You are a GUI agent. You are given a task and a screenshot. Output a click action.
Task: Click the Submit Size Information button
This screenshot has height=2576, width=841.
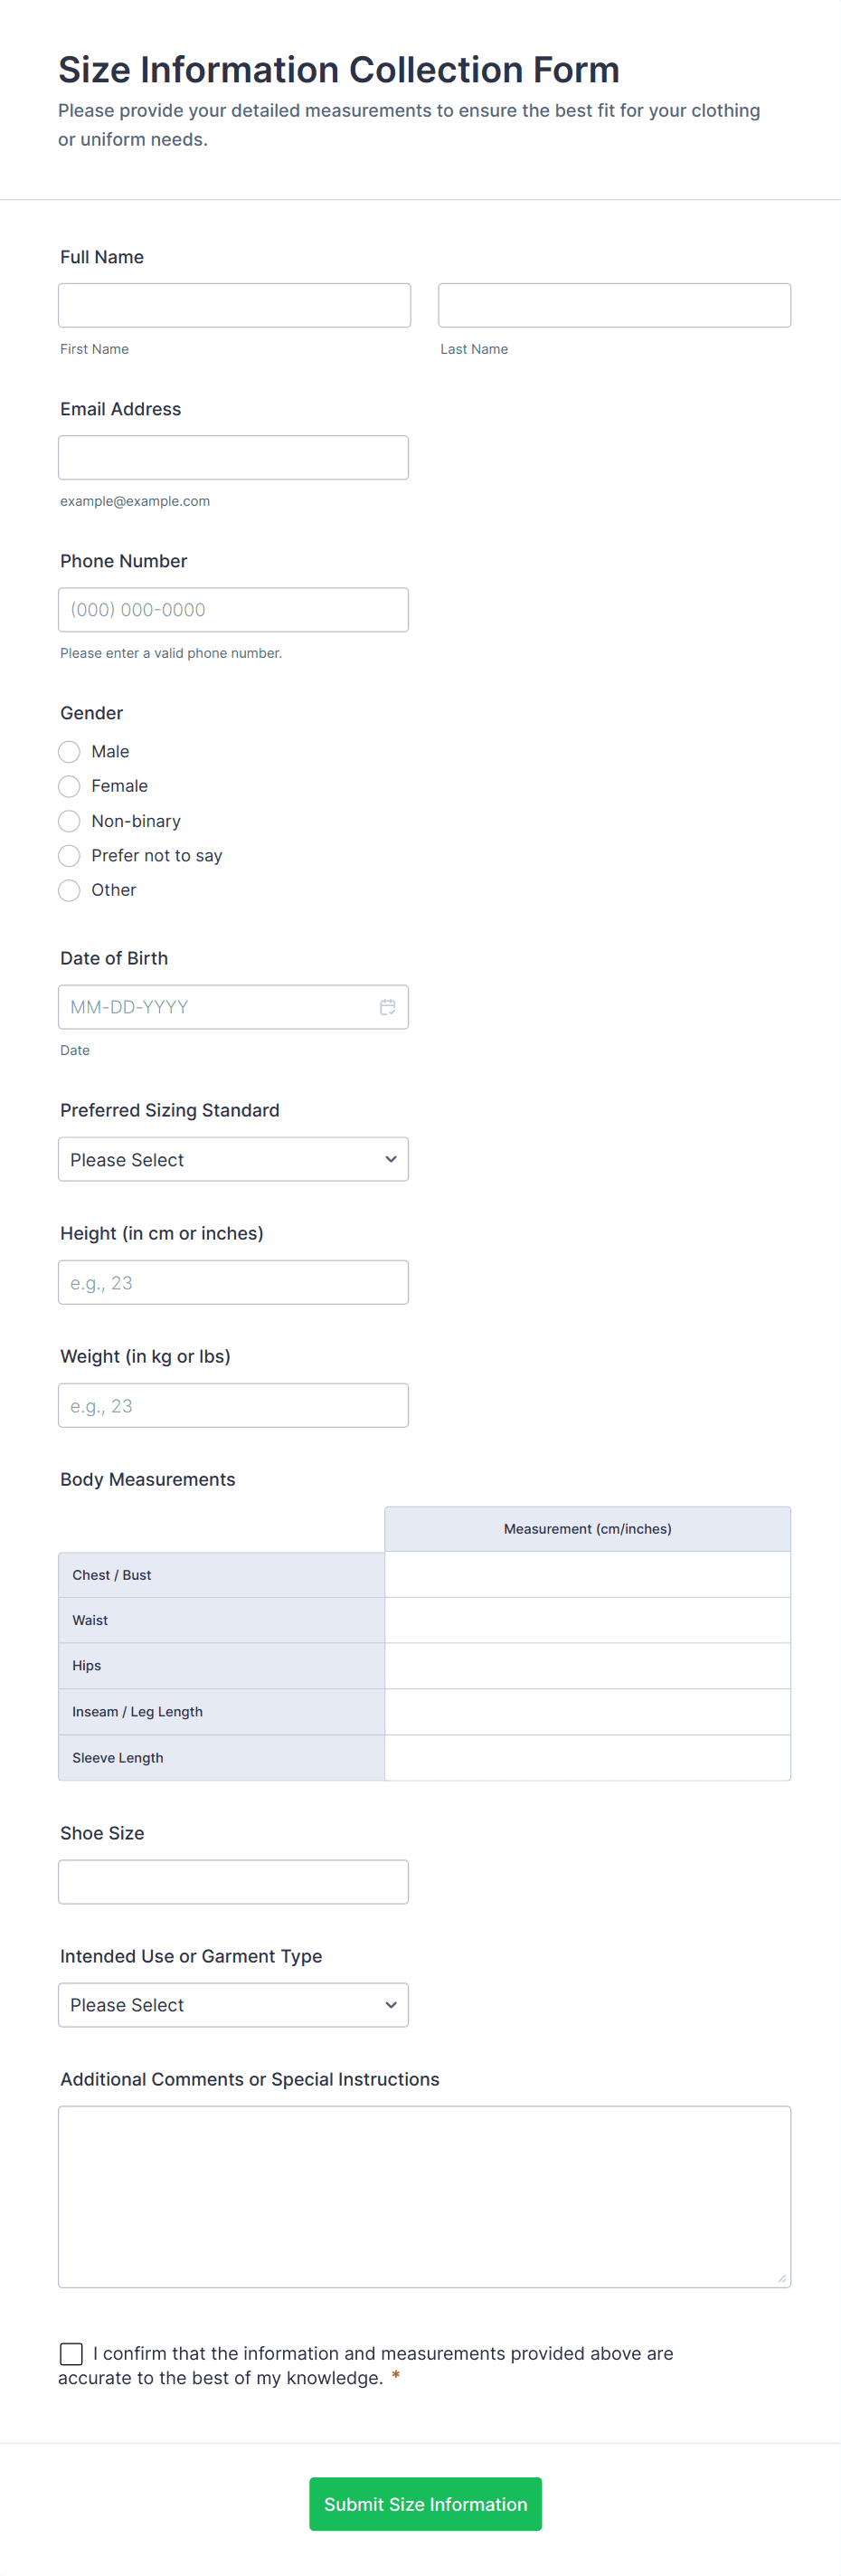click(425, 2504)
